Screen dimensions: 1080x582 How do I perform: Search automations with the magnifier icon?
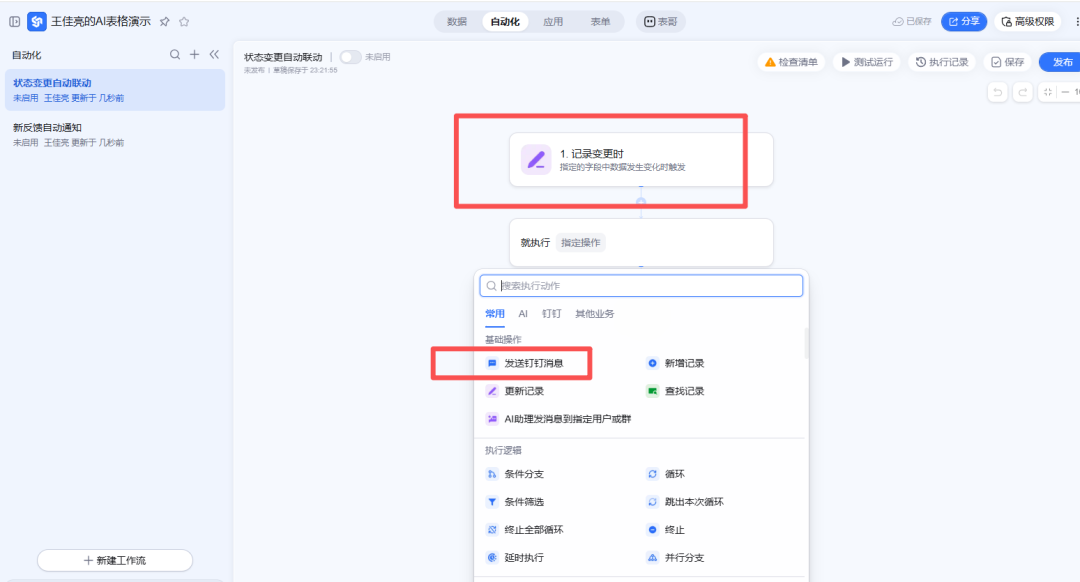(175, 54)
